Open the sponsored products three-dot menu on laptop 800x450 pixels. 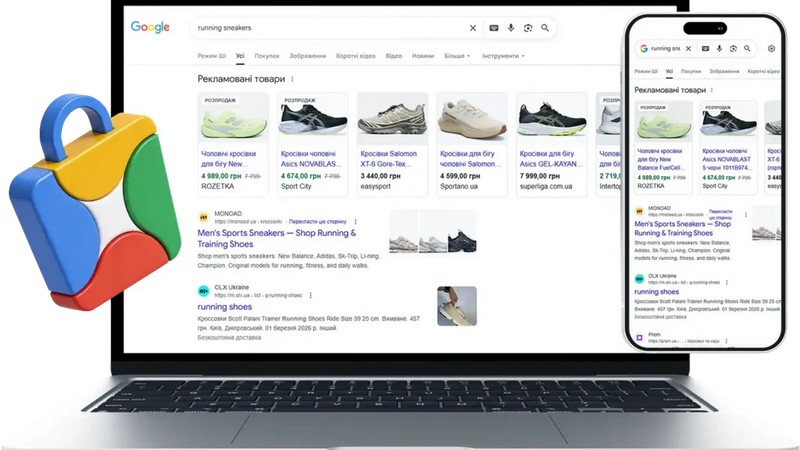pos(292,79)
